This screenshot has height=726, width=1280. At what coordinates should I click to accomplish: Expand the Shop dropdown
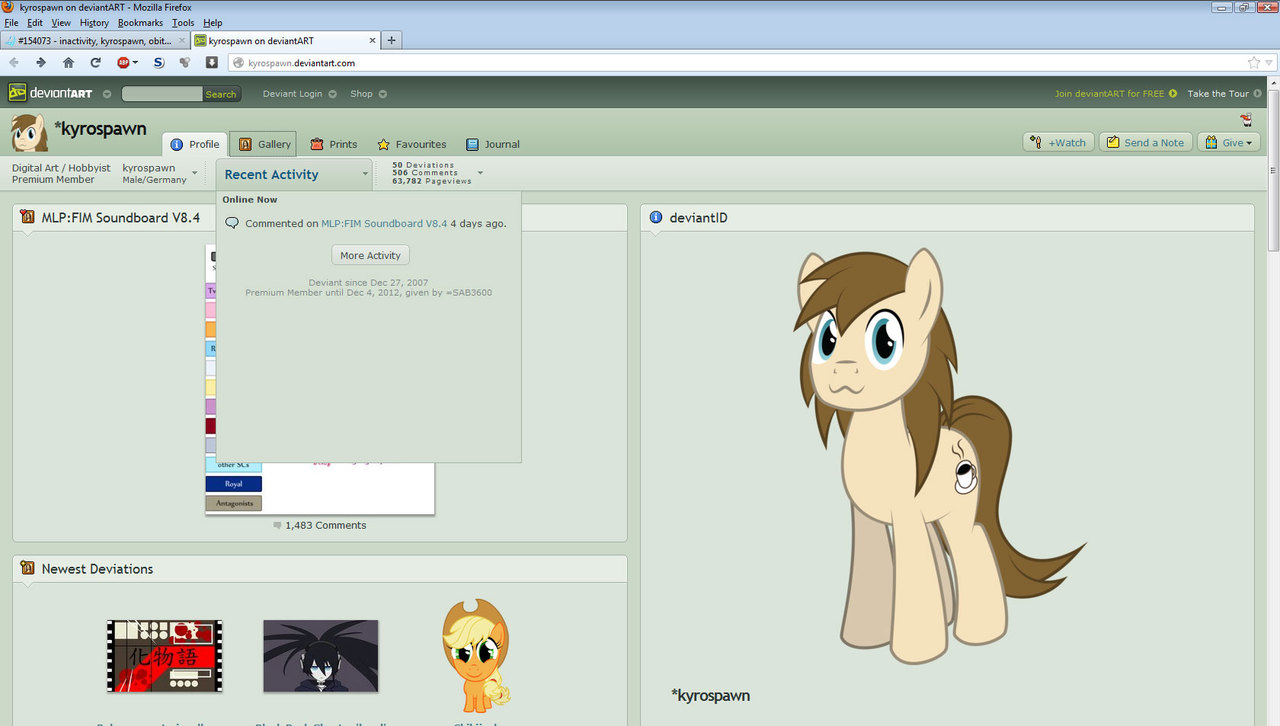(x=382, y=94)
